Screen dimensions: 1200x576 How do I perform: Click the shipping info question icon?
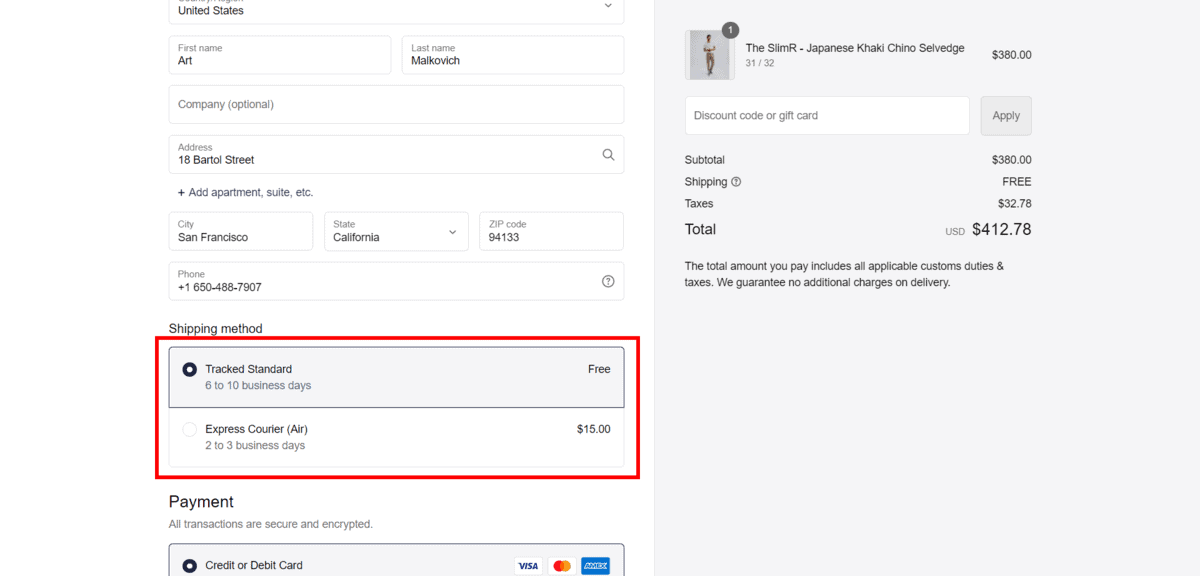coord(736,182)
